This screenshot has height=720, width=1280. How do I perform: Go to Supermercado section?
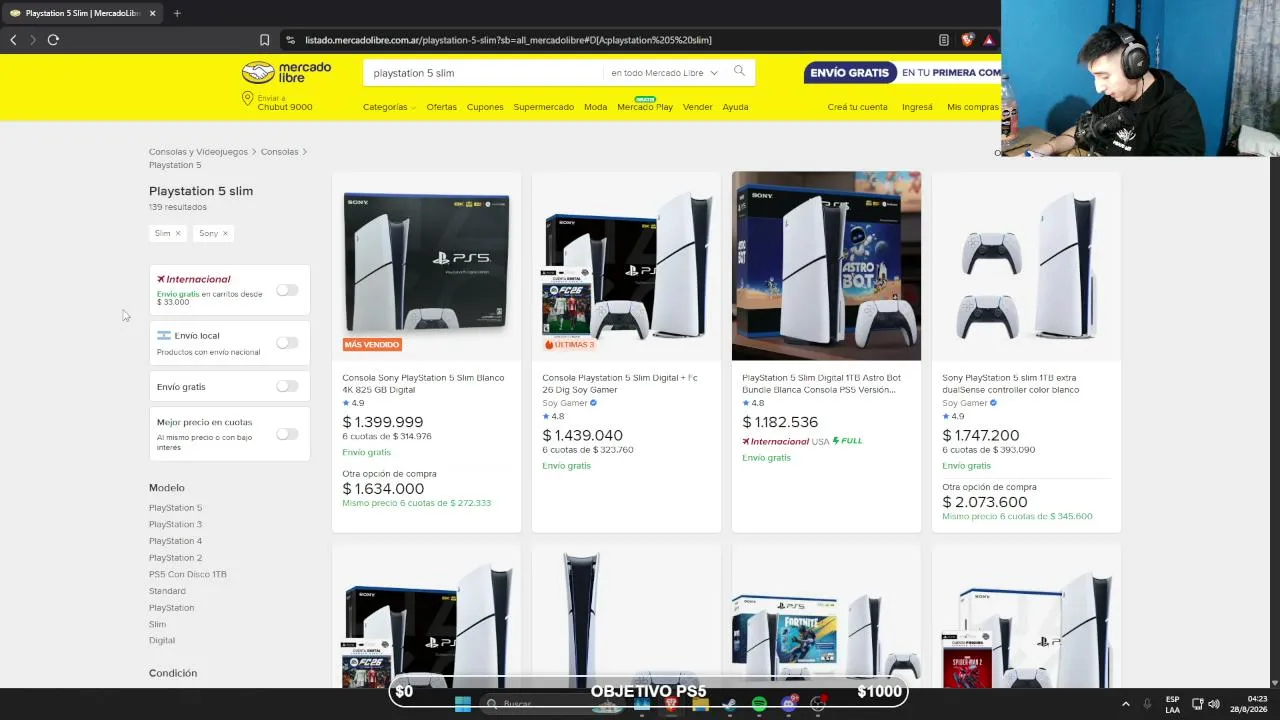[544, 107]
